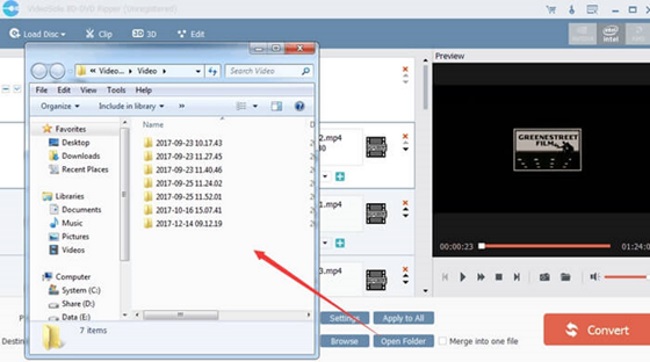Play the preview video

click(x=463, y=277)
